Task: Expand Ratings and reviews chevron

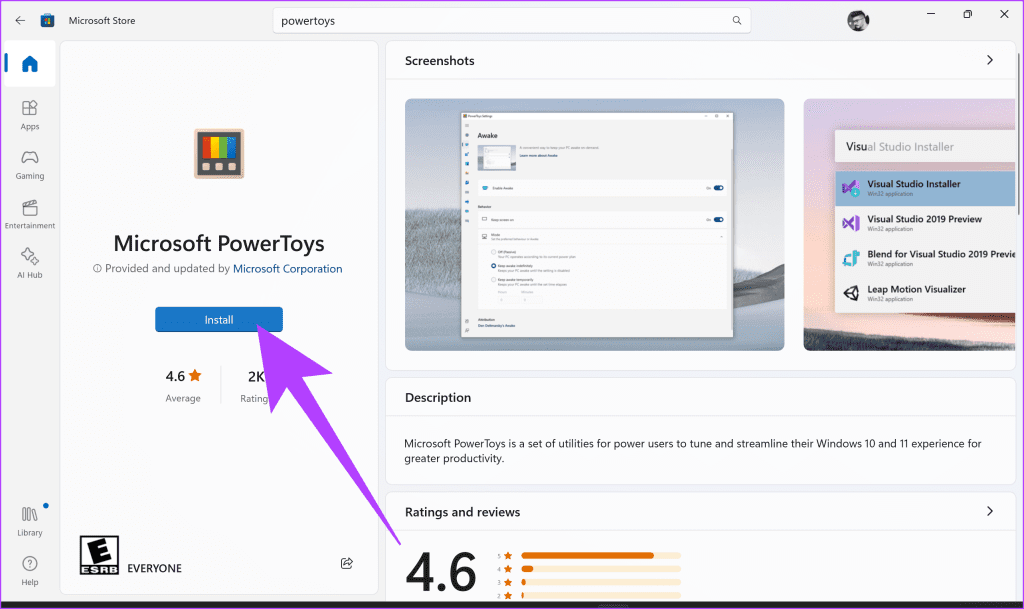Action: (989, 511)
